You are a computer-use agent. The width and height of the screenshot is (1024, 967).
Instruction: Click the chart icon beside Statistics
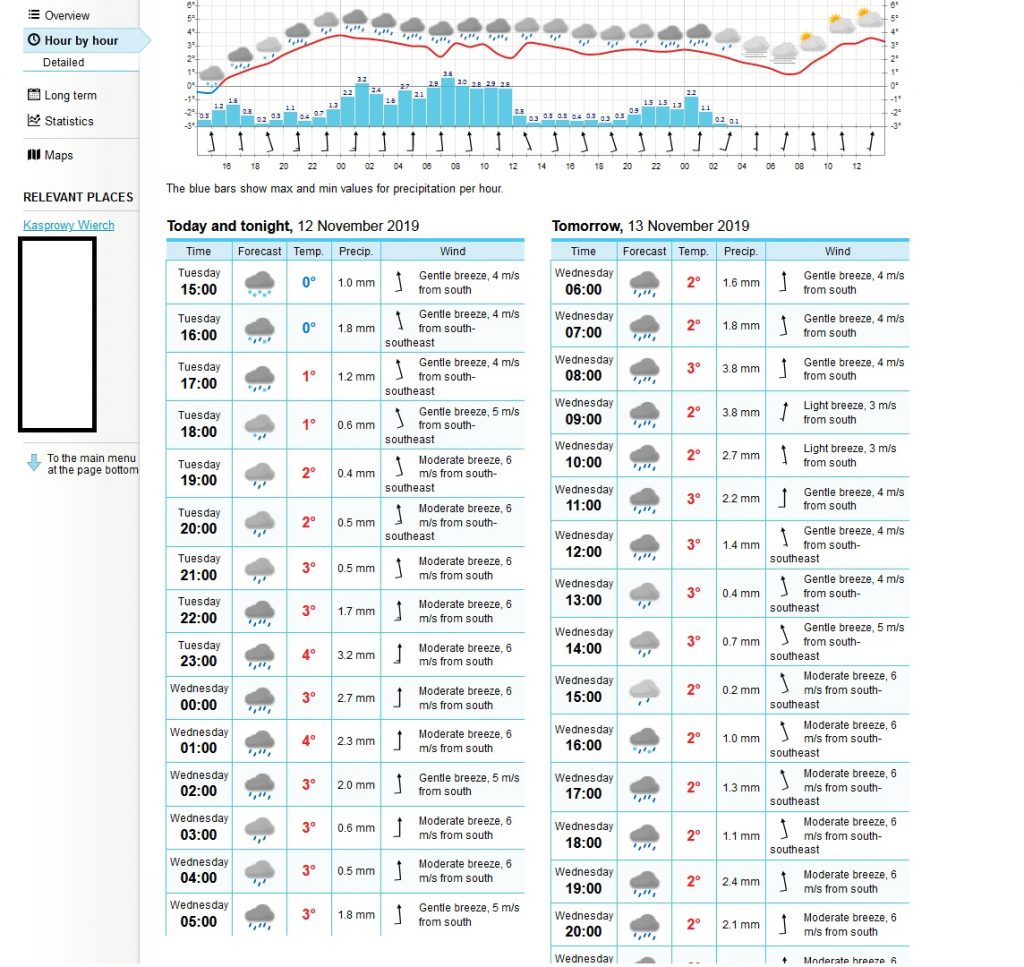click(x=34, y=120)
